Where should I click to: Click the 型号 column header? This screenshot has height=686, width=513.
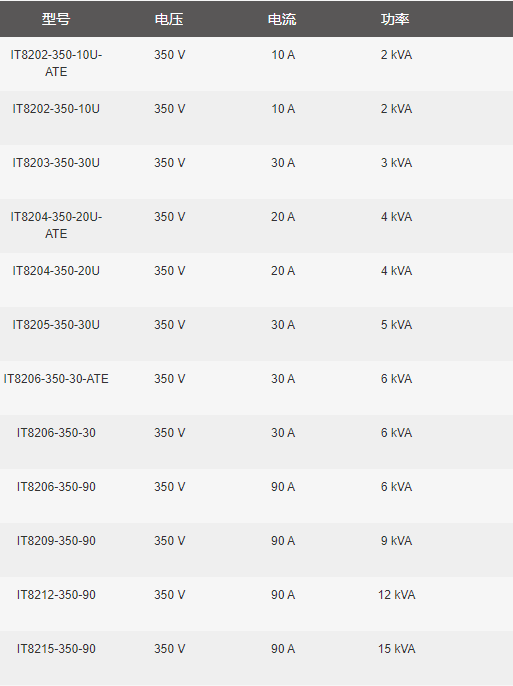[x=56, y=19]
